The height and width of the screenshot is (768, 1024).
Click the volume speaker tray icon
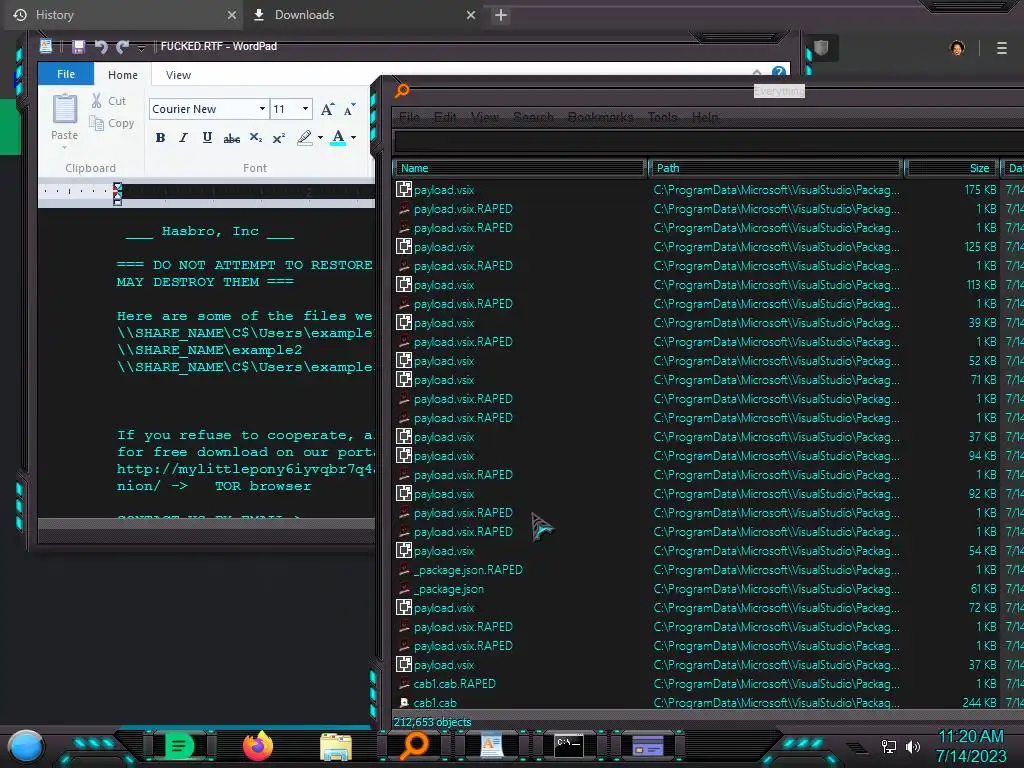913,746
